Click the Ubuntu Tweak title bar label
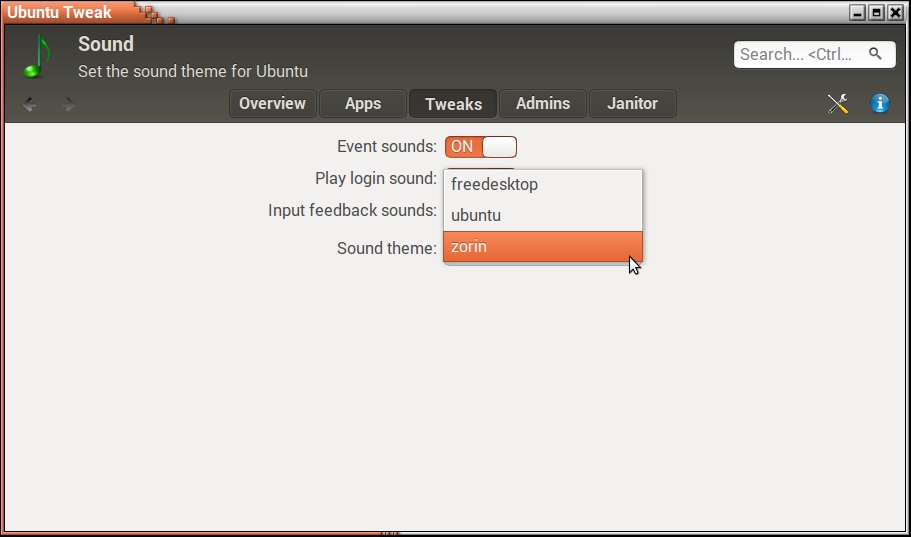 coord(60,13)
